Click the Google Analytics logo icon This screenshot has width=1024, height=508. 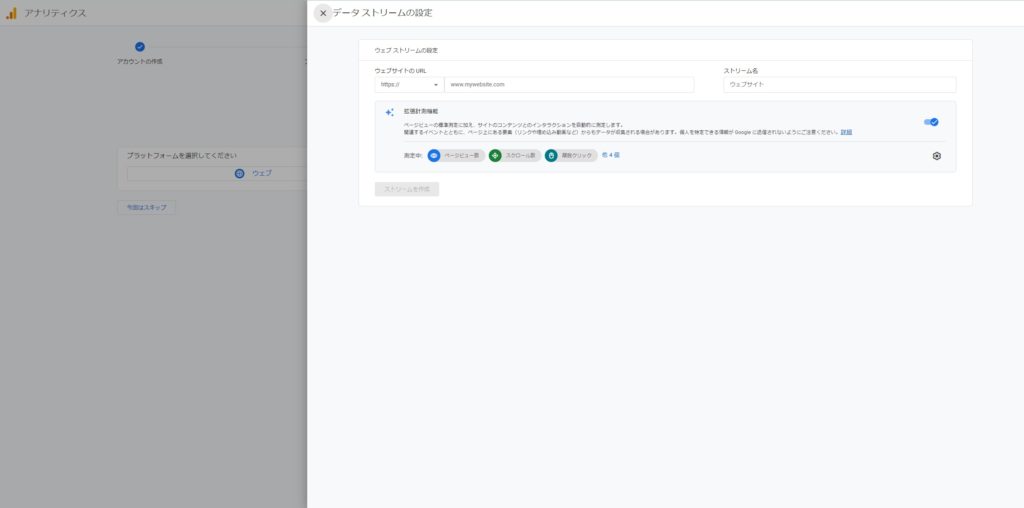click(11, 13)
